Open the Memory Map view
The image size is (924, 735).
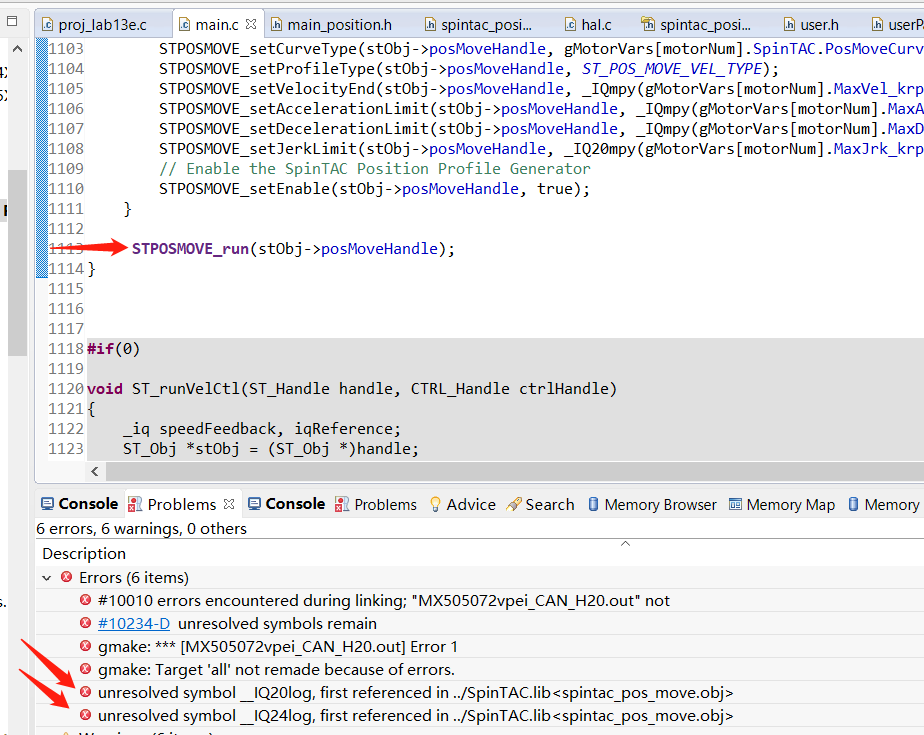click(782, 505)
